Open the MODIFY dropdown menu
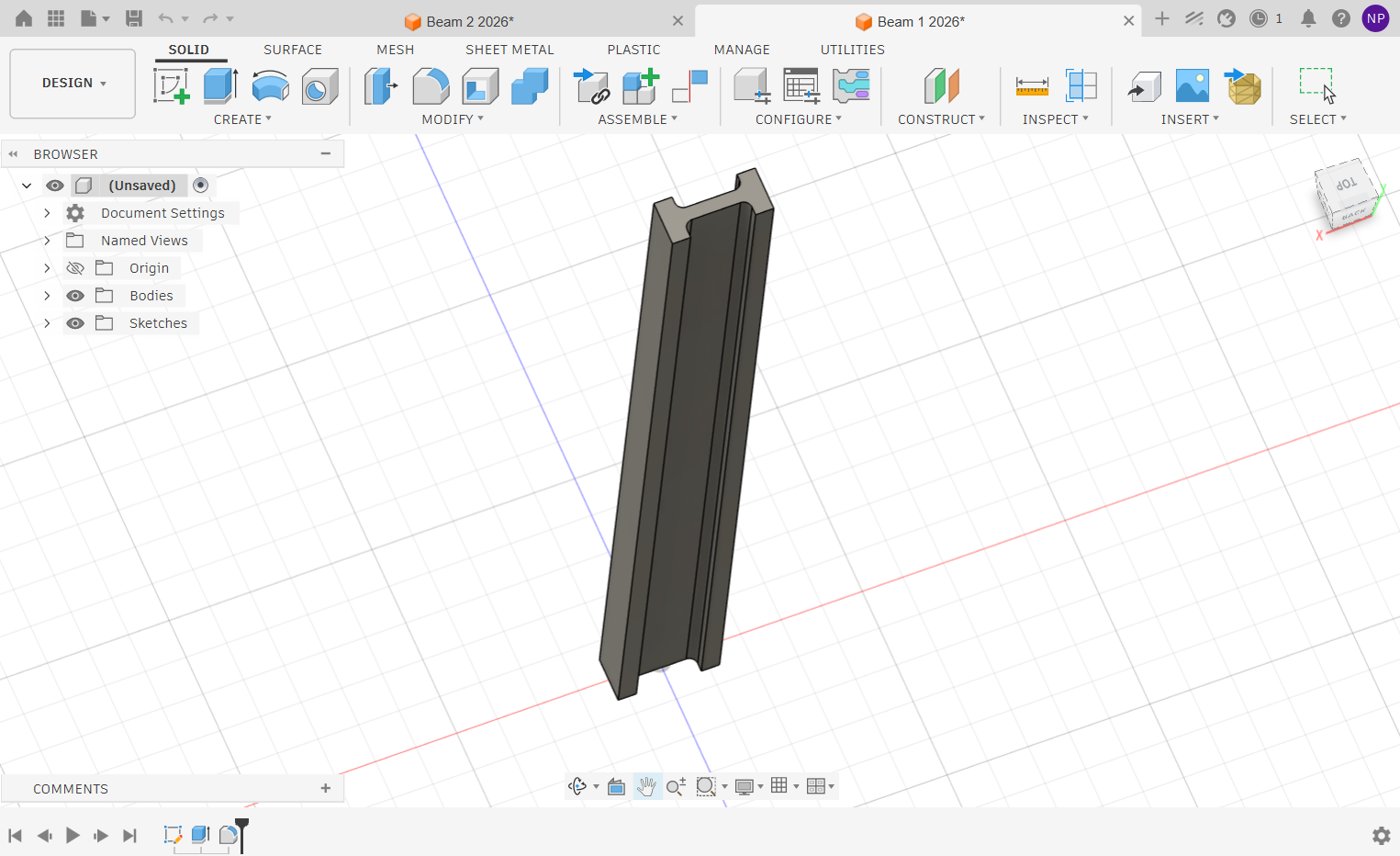 453,119
